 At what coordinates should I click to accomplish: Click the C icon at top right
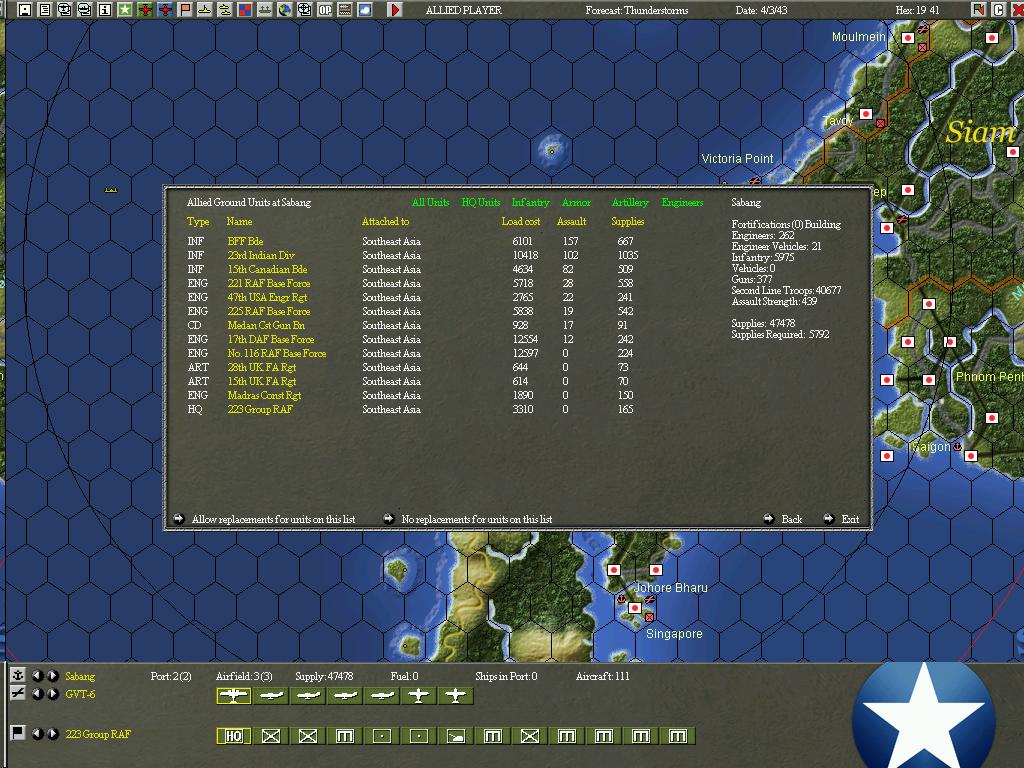click(x=998, y=10)
